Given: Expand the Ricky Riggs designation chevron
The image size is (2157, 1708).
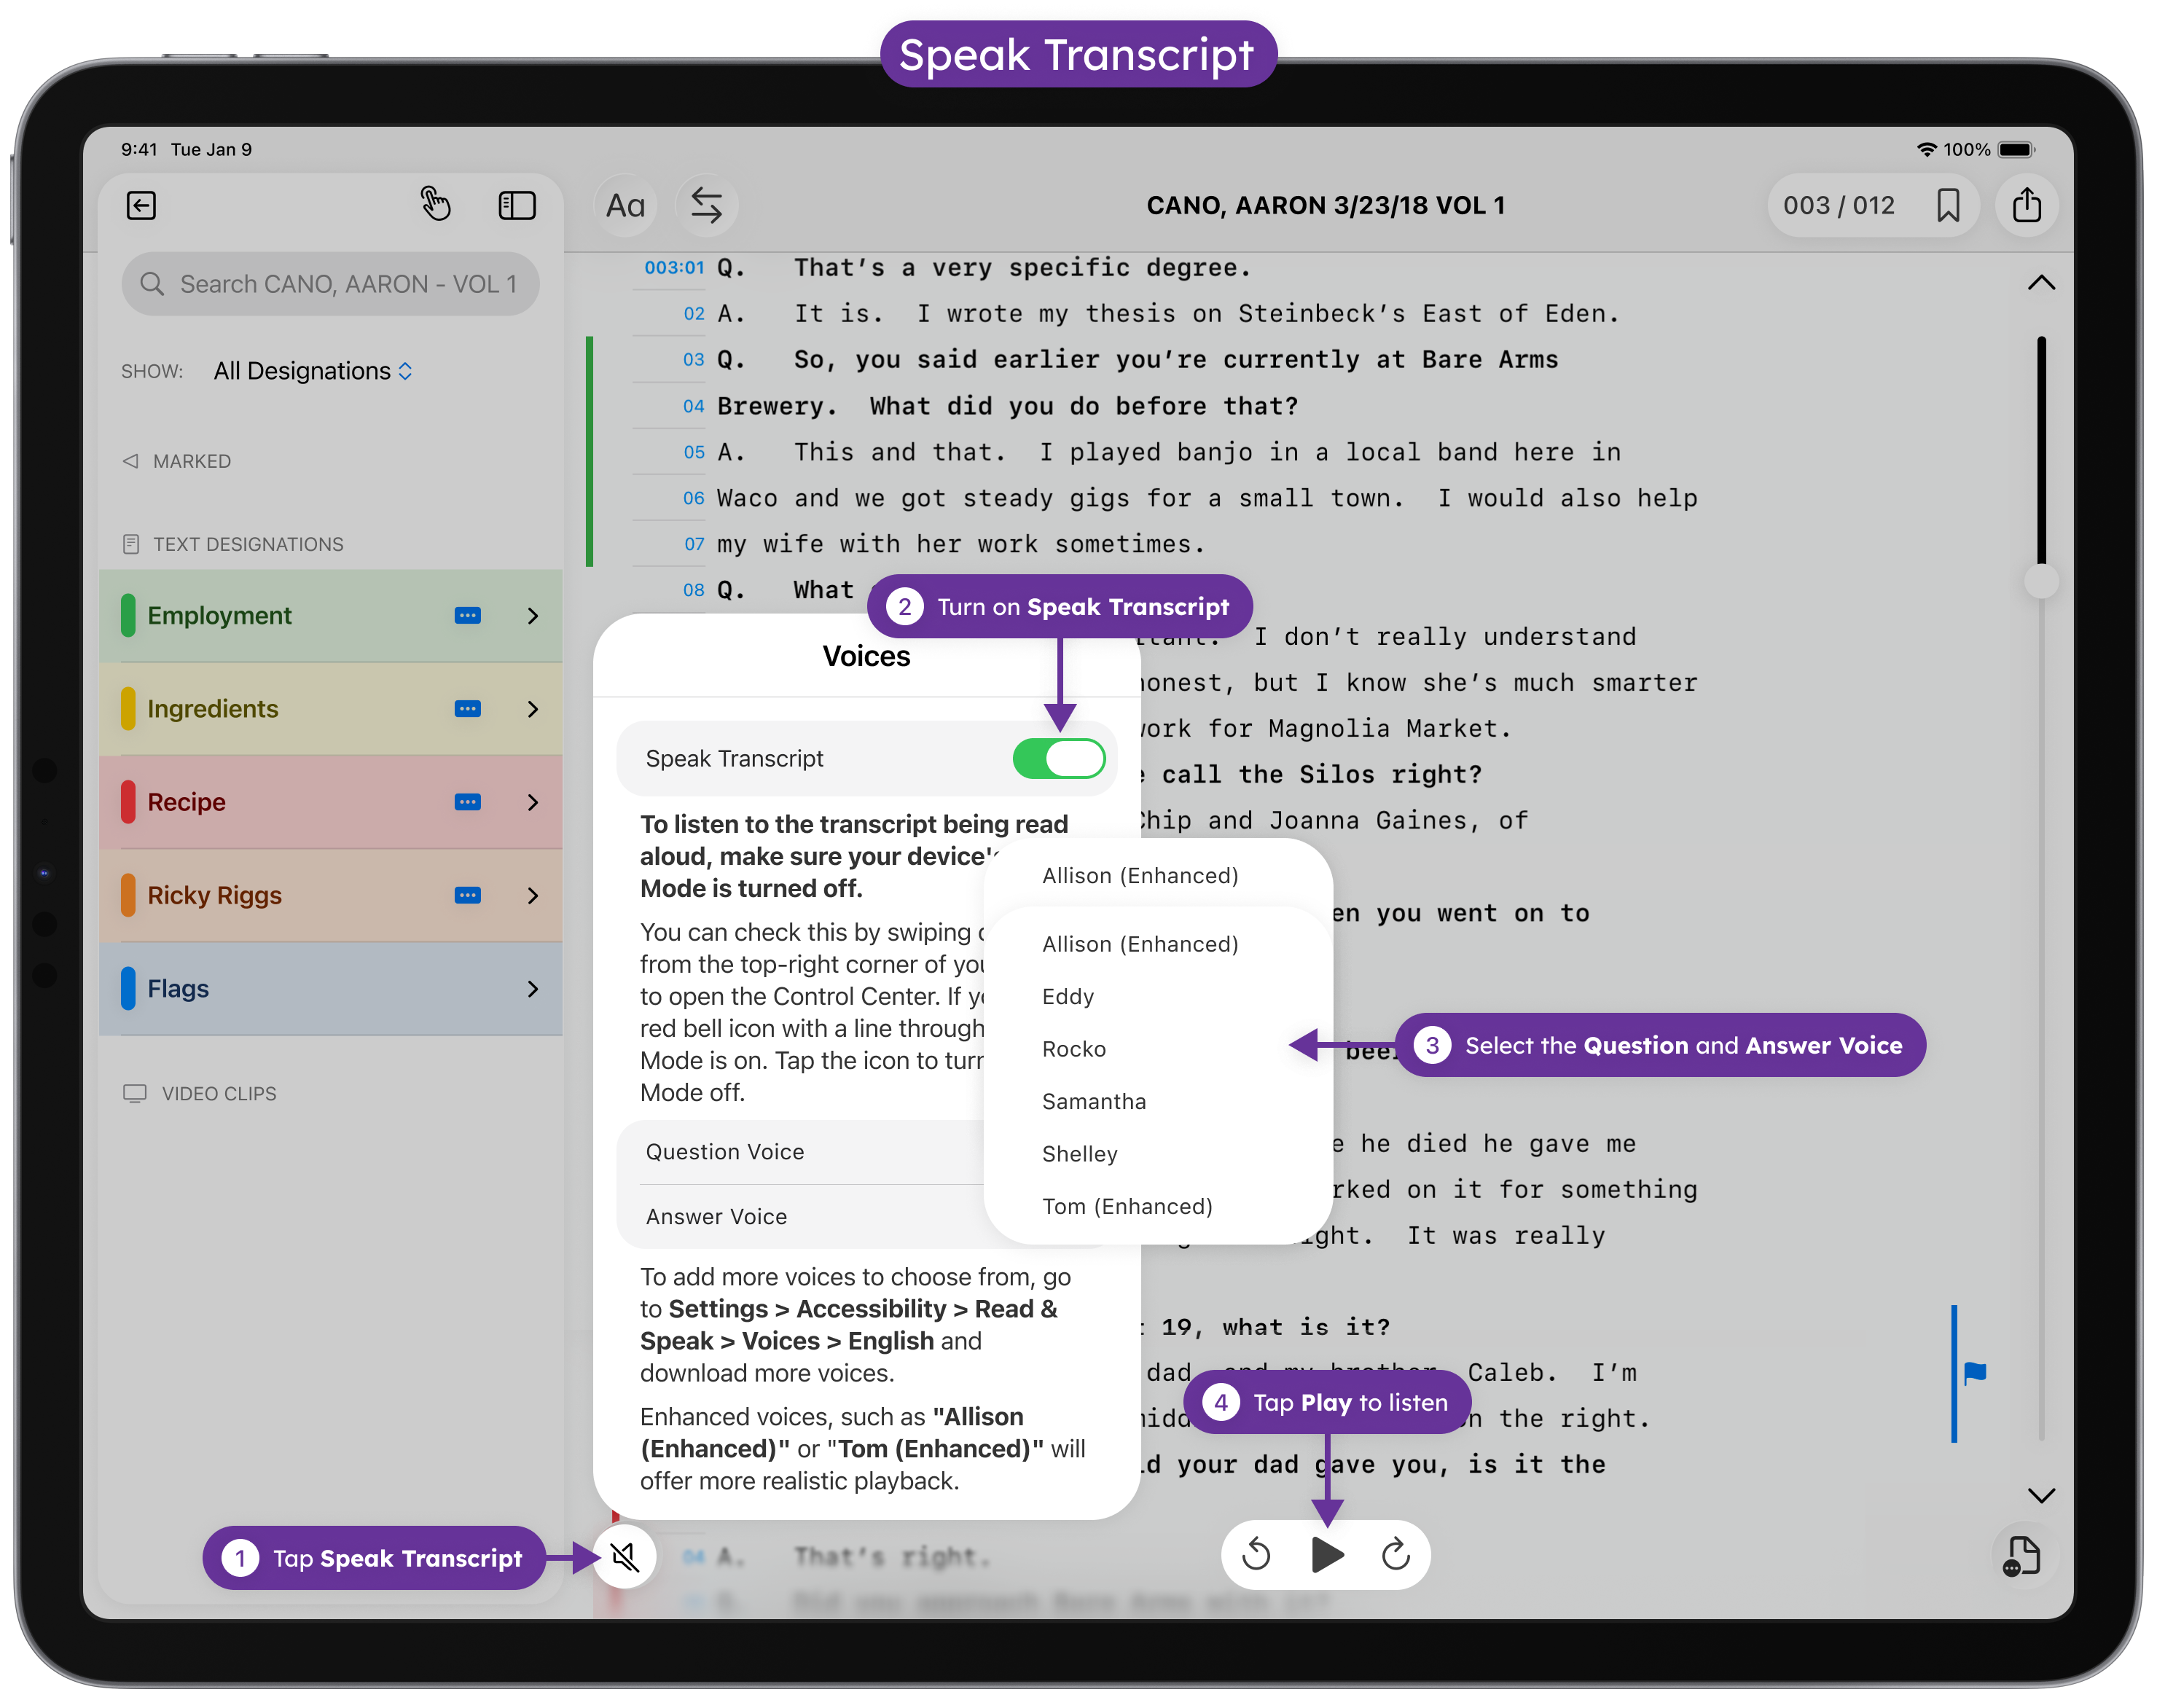Looking at the screenshot, I should [x=533, y=896].
